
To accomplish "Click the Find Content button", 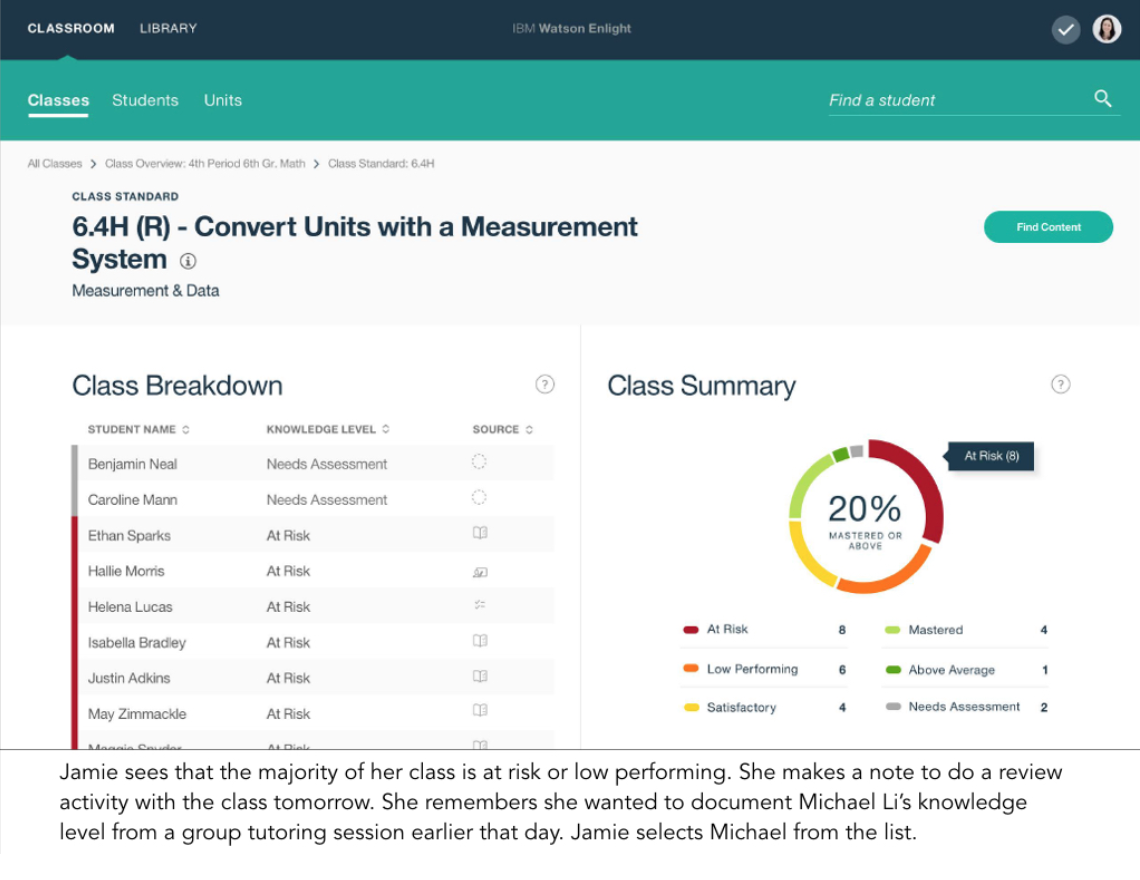I will (x=1048, y=227).
